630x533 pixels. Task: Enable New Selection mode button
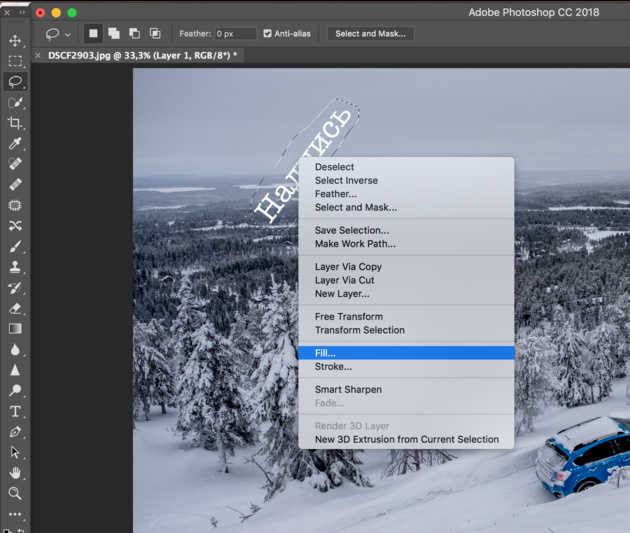[93, 33]
